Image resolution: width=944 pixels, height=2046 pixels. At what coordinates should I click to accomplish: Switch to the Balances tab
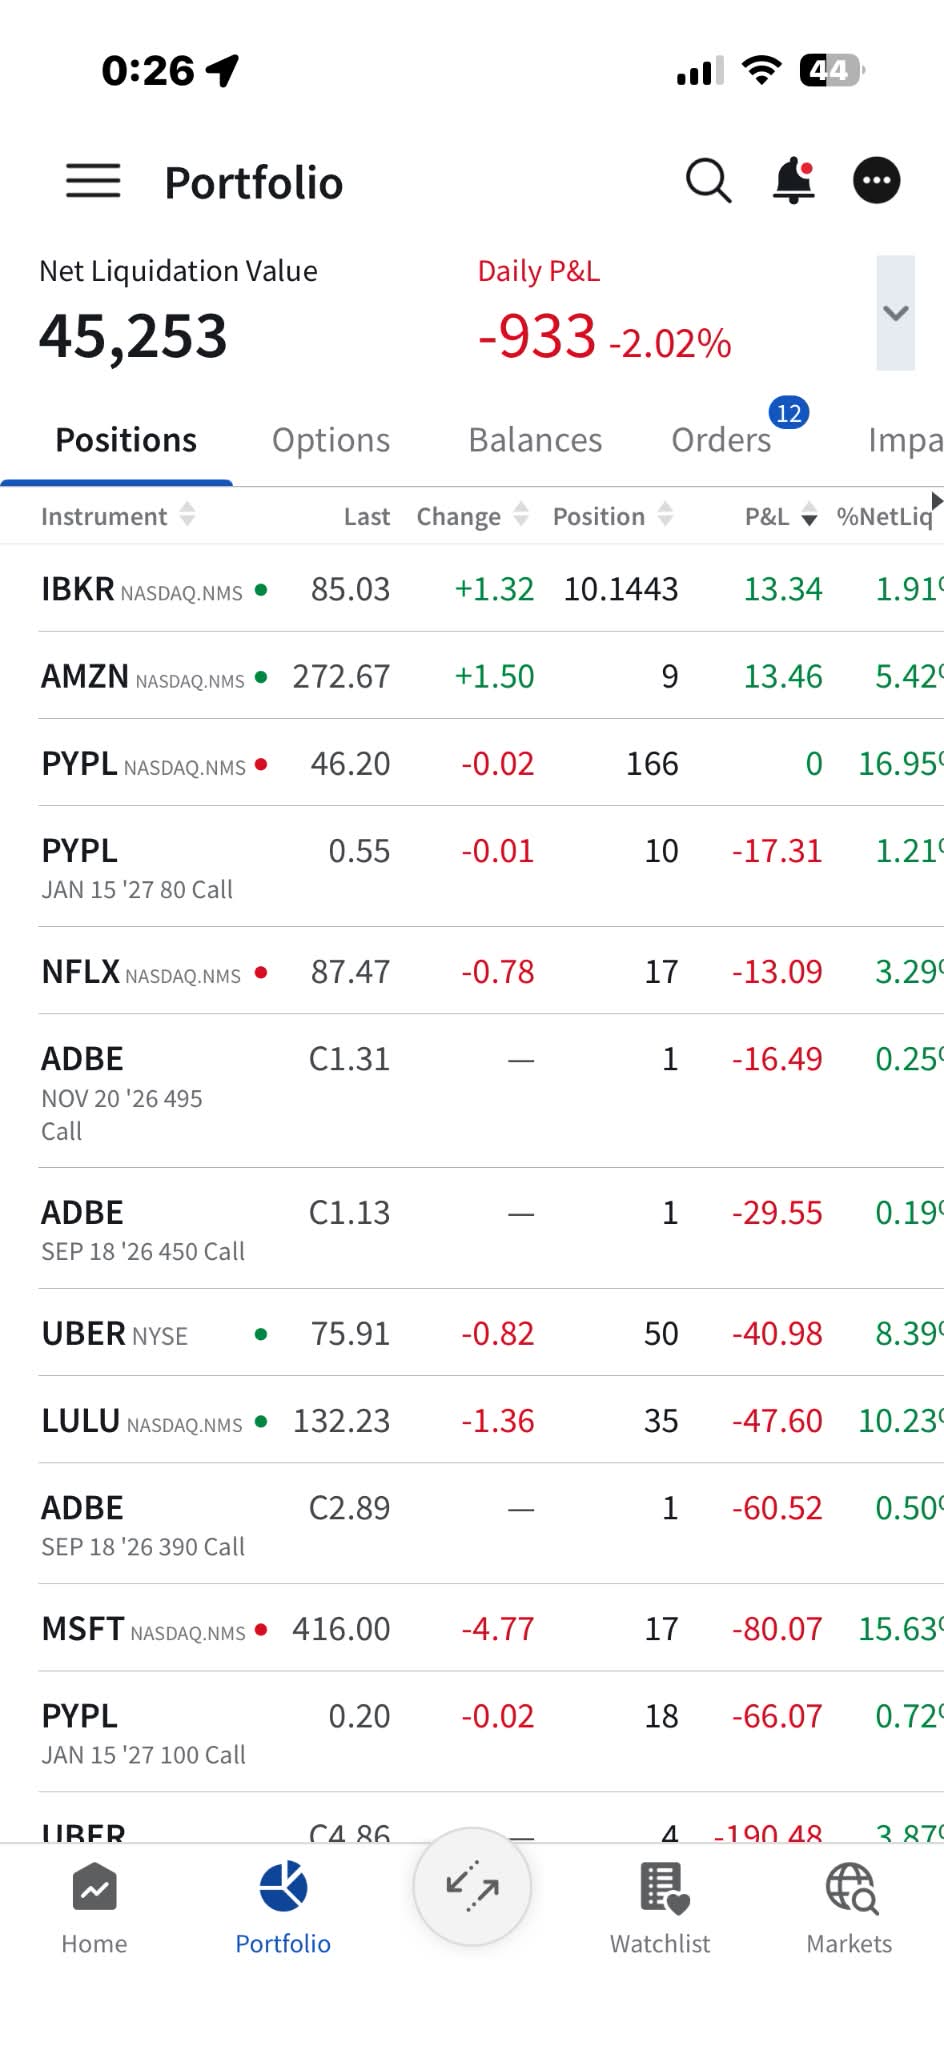535,440
